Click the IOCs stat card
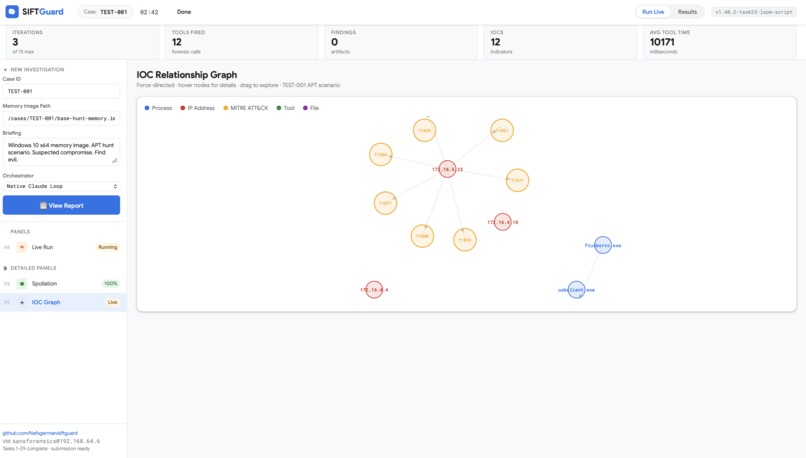The width and height of the screenshot is (806, 458). point(560,42)
